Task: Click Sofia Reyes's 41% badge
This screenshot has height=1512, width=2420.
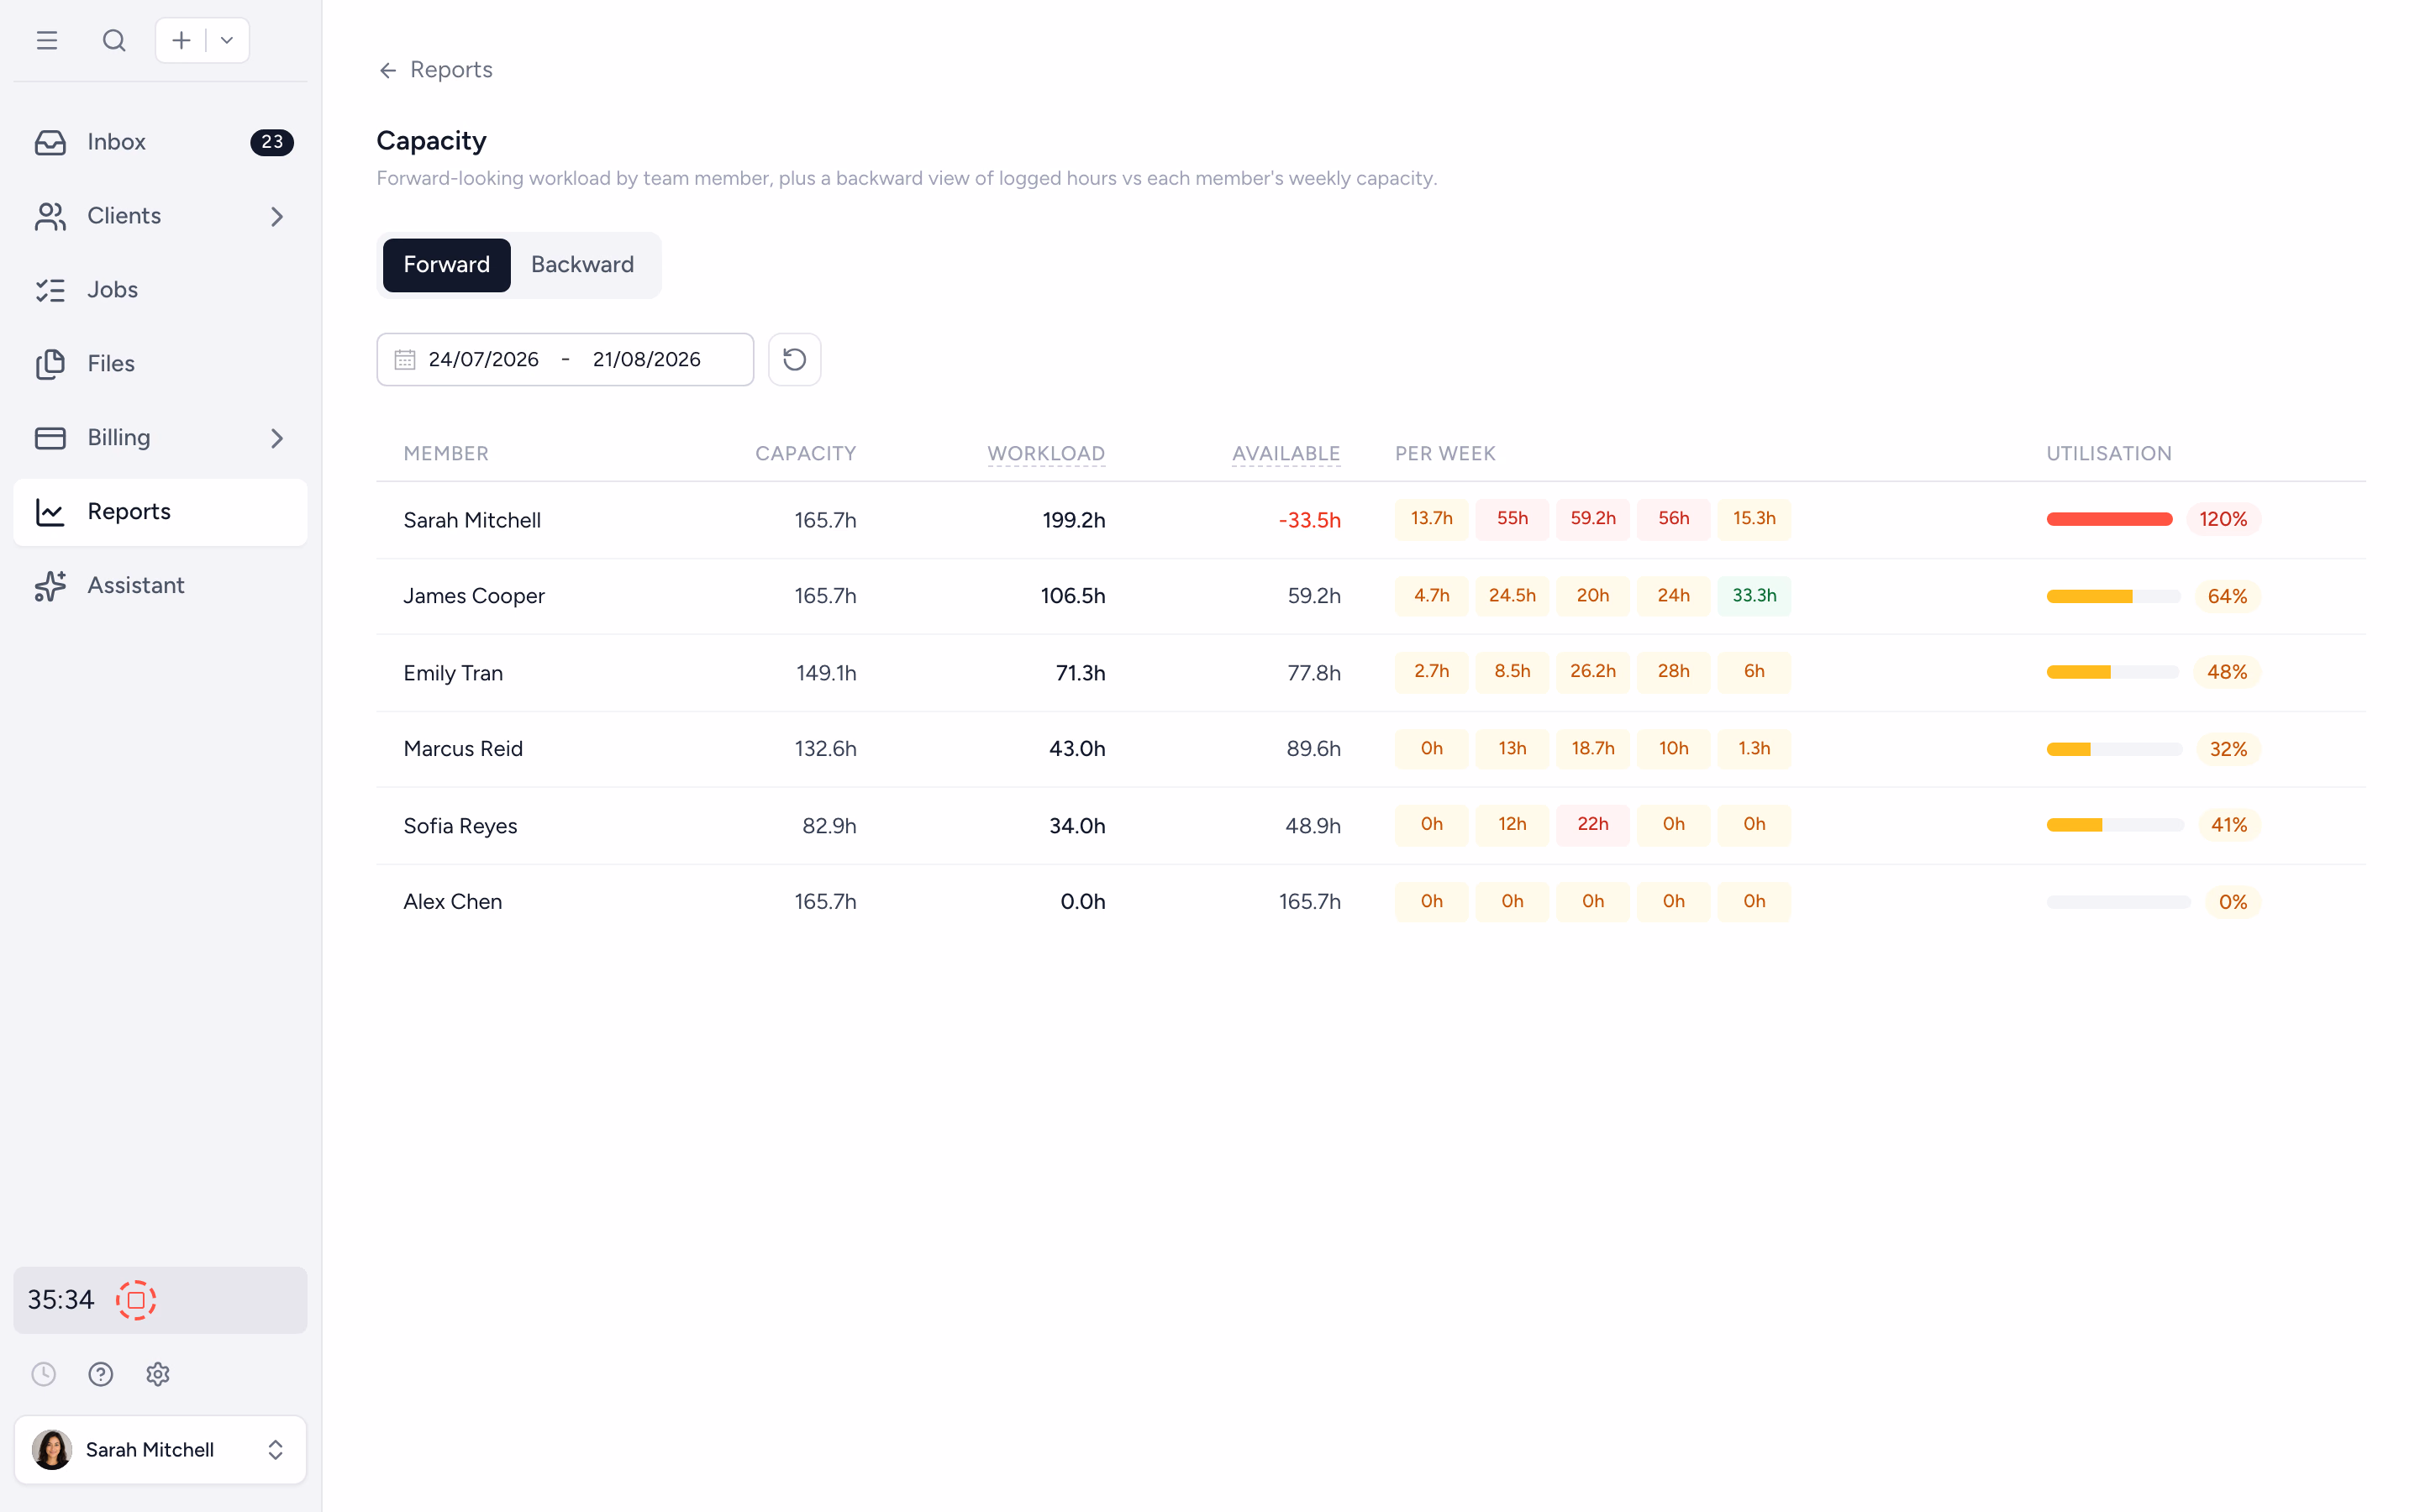Action: point(2229,825)
